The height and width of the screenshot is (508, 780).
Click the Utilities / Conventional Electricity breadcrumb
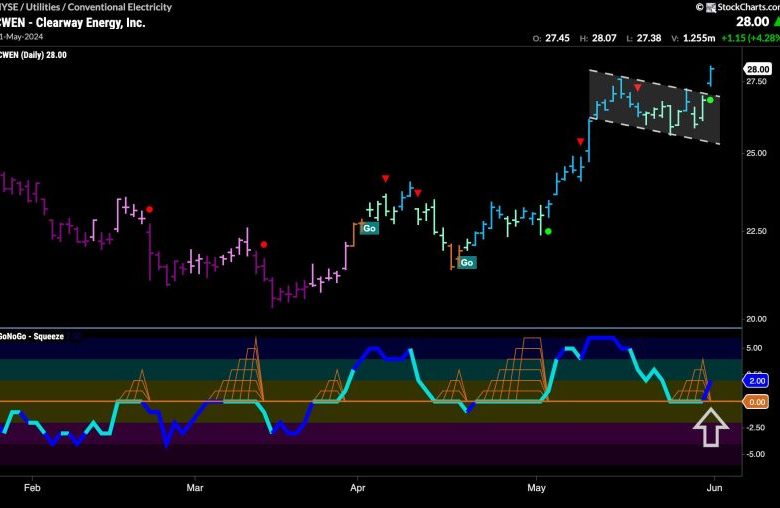pyautogui.click(x=98, y=7)
